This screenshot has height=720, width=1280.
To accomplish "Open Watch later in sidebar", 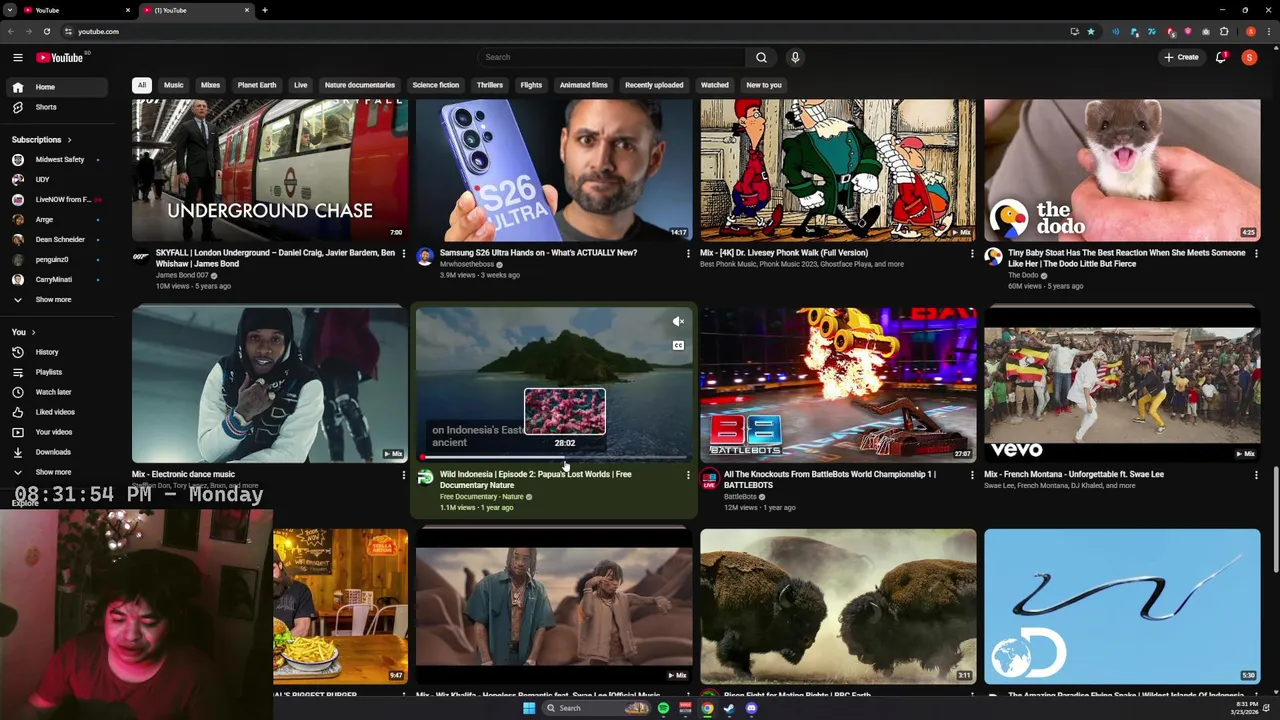I will coord(53,392).
